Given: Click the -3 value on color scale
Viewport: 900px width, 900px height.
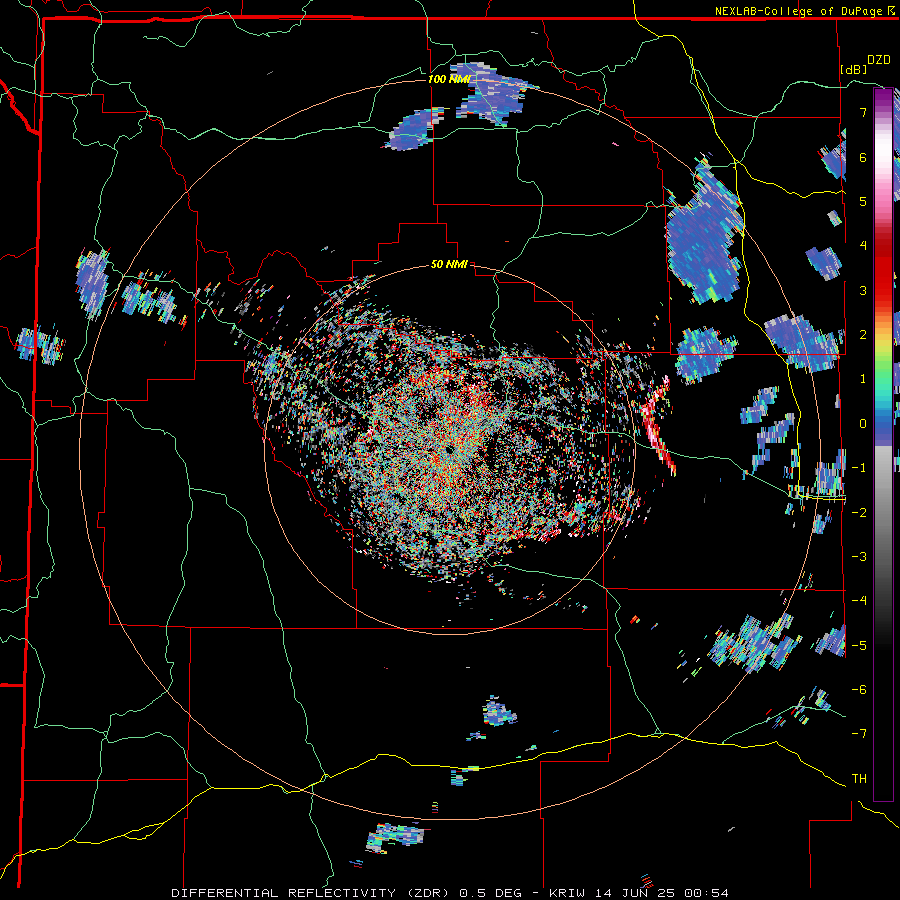Looking at the screenshot, I should [x=859, y=556].
